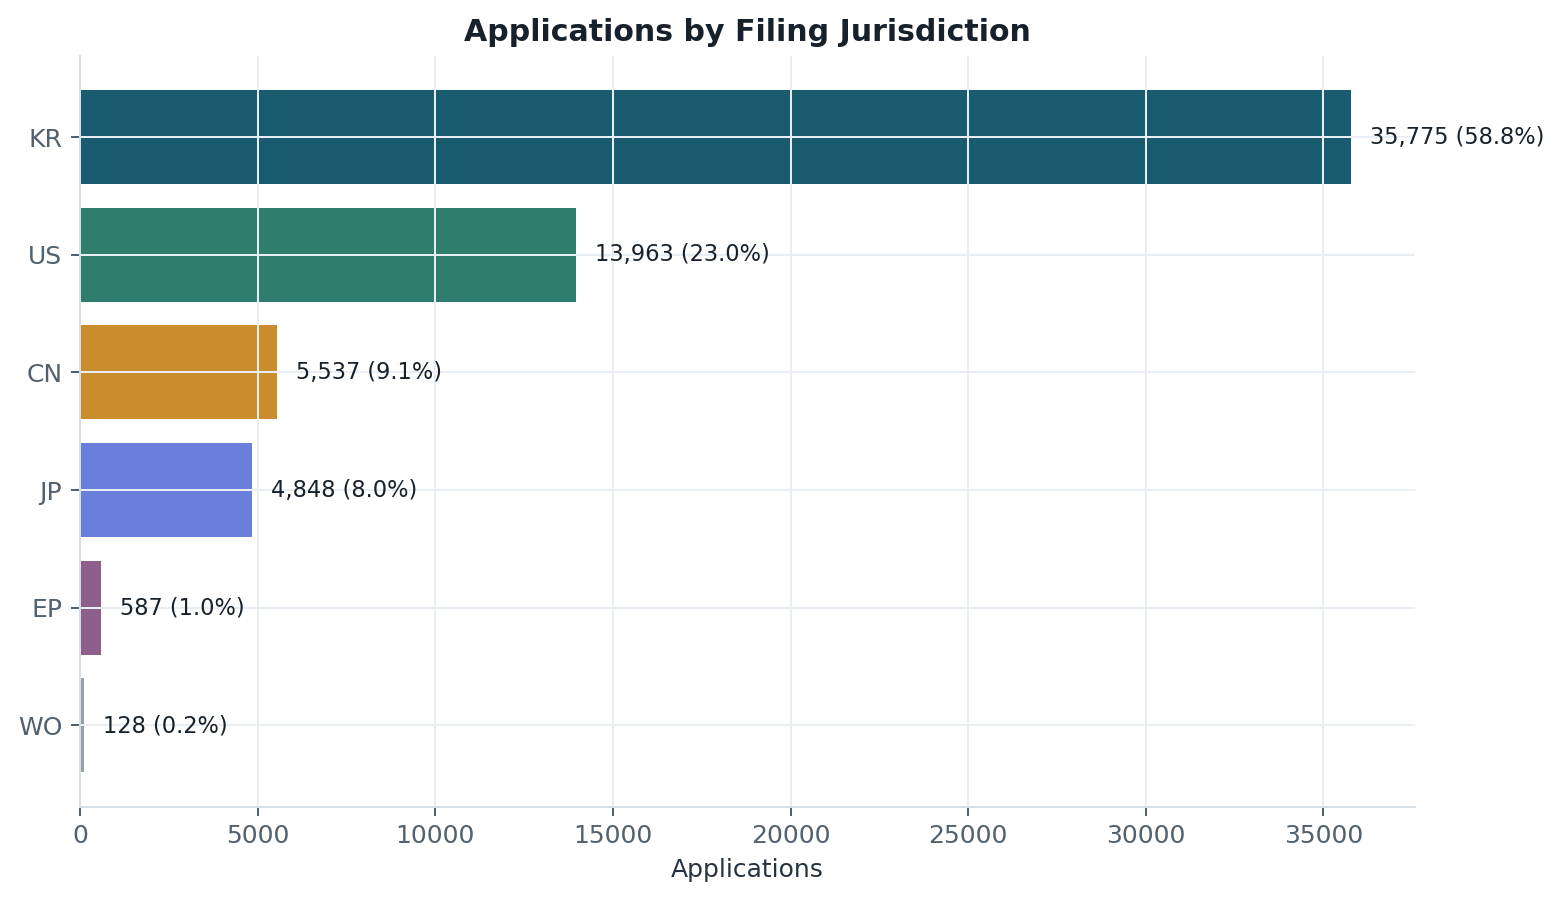
Task: Click the Applications by Filing Jurisdiction title
Action: 747,31
